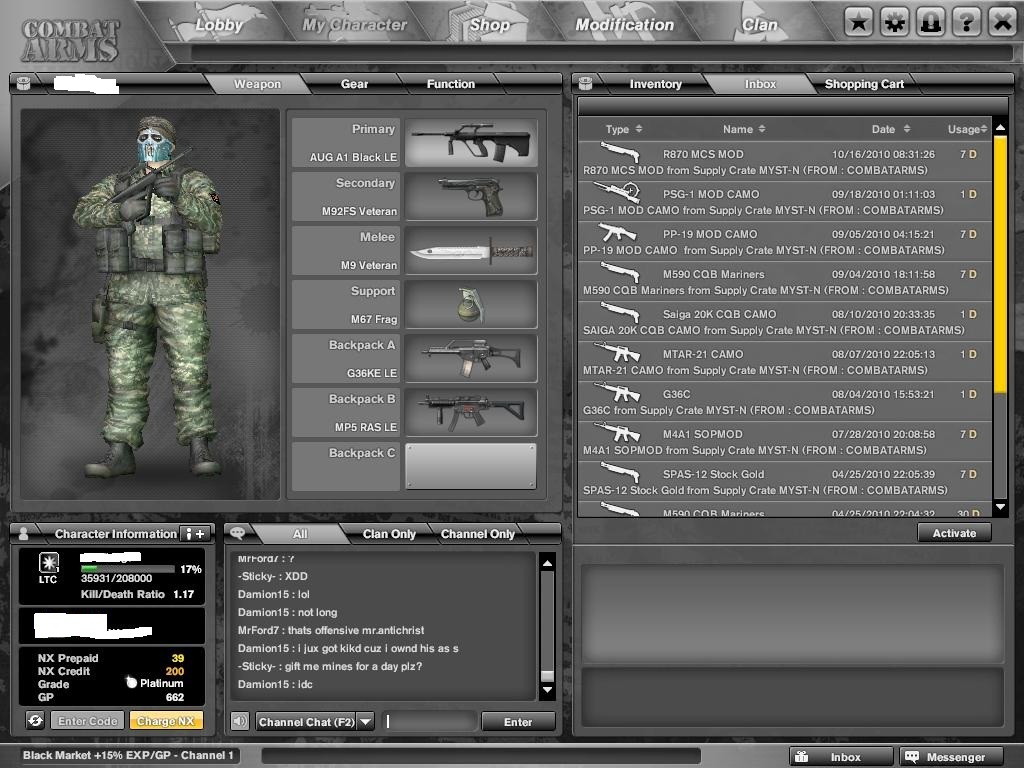Open the My Character tab

pyautogui.click(x=354, y=25)
